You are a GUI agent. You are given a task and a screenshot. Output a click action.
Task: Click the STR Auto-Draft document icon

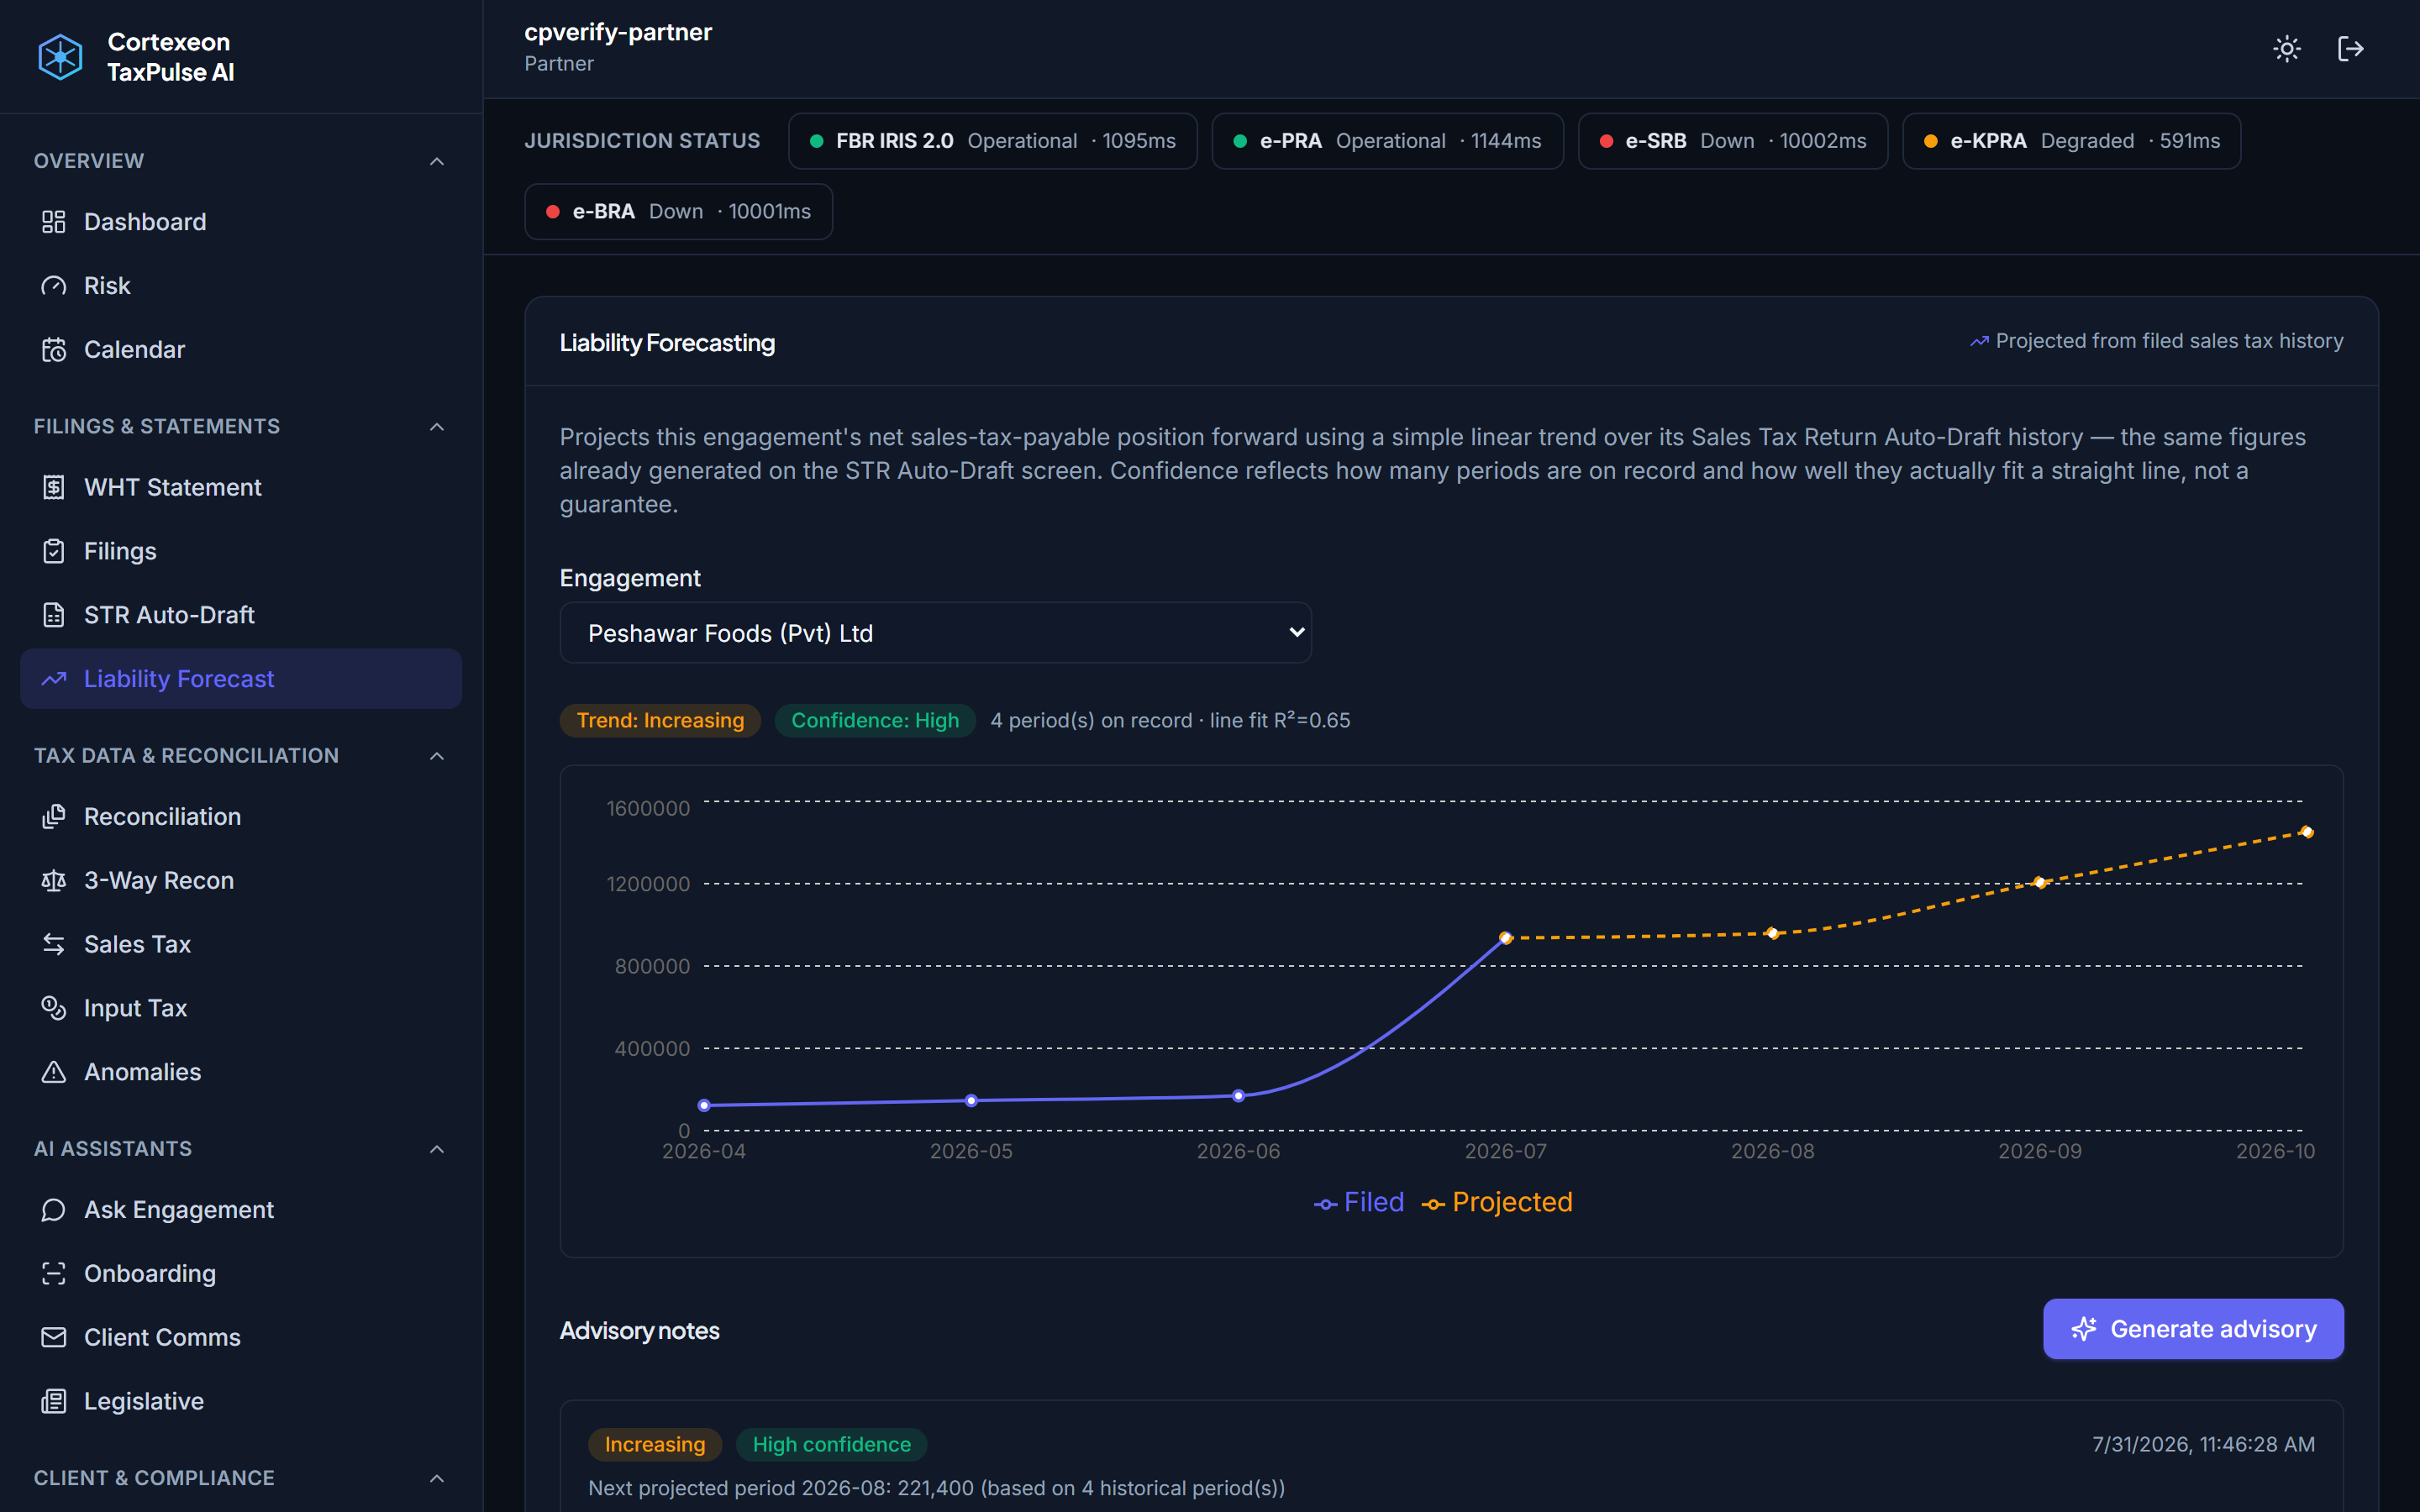(54, 615)
